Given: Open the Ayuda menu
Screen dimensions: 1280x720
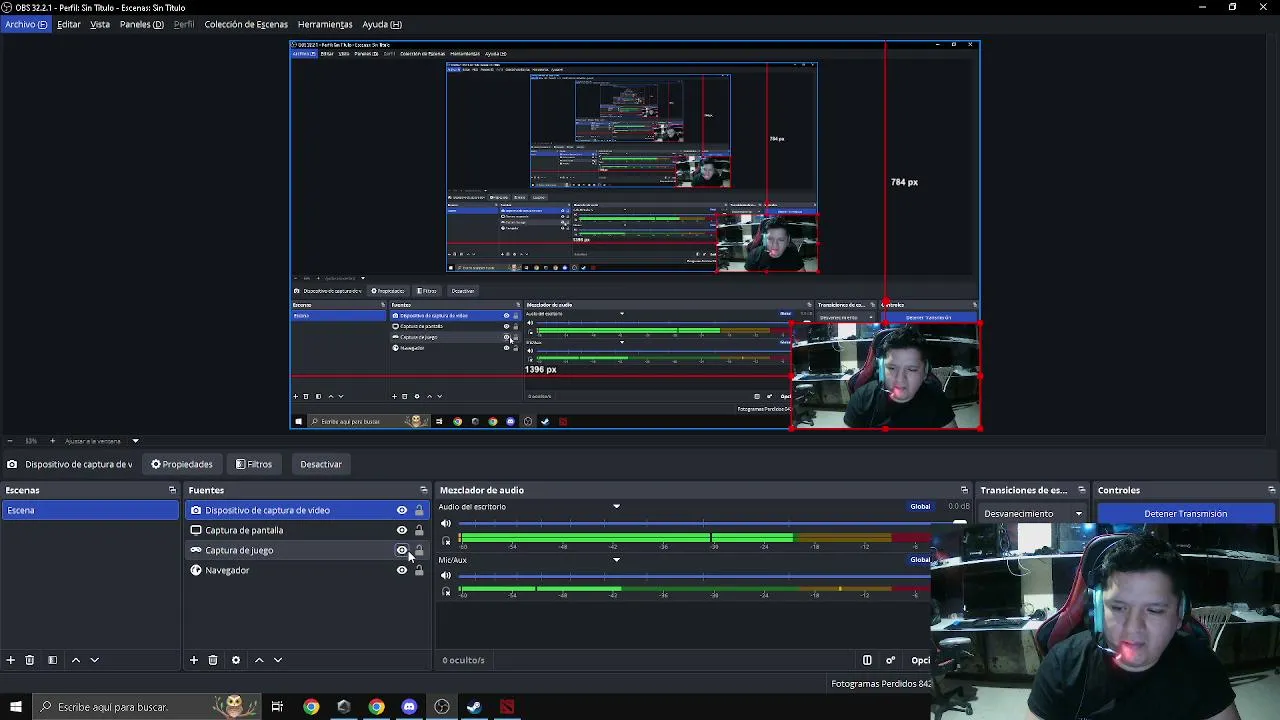Looking at the screenshot, I should (x=382, y=24).
